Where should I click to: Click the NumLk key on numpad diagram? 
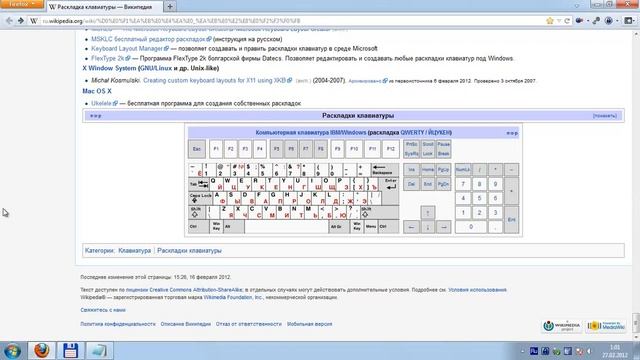463,170
